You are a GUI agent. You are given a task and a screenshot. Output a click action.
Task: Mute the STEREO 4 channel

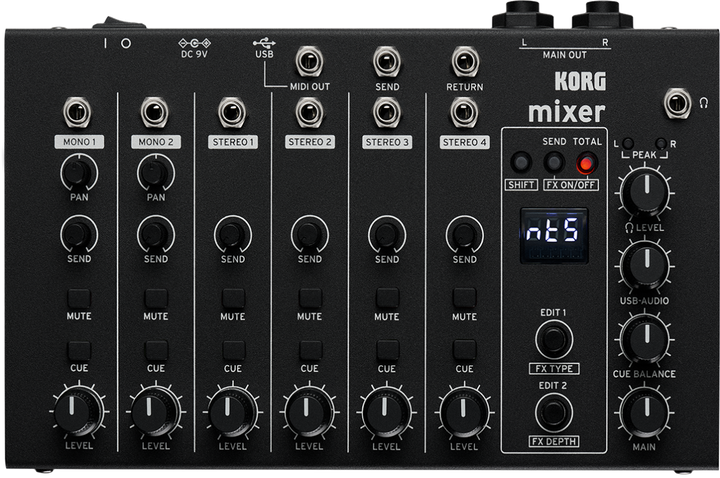[x=465, y=298]
